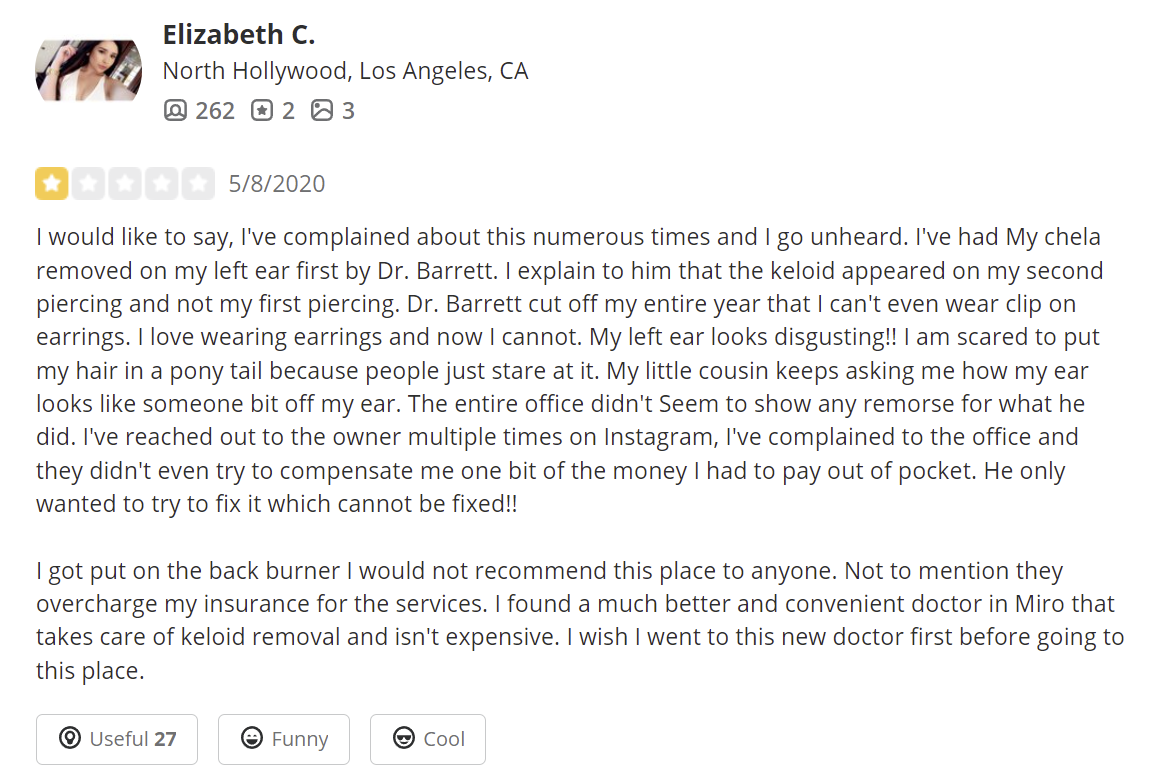
Task: Click the reviews star icon beside 2
Action: 262,111
